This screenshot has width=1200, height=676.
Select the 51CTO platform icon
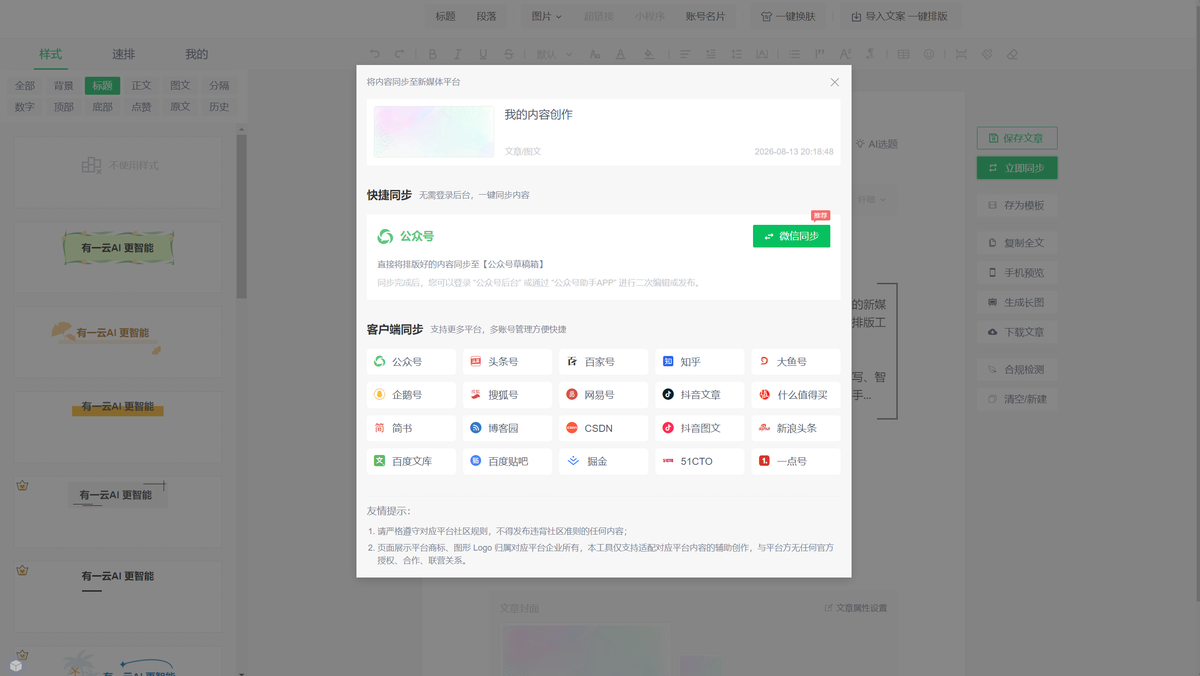668,461
